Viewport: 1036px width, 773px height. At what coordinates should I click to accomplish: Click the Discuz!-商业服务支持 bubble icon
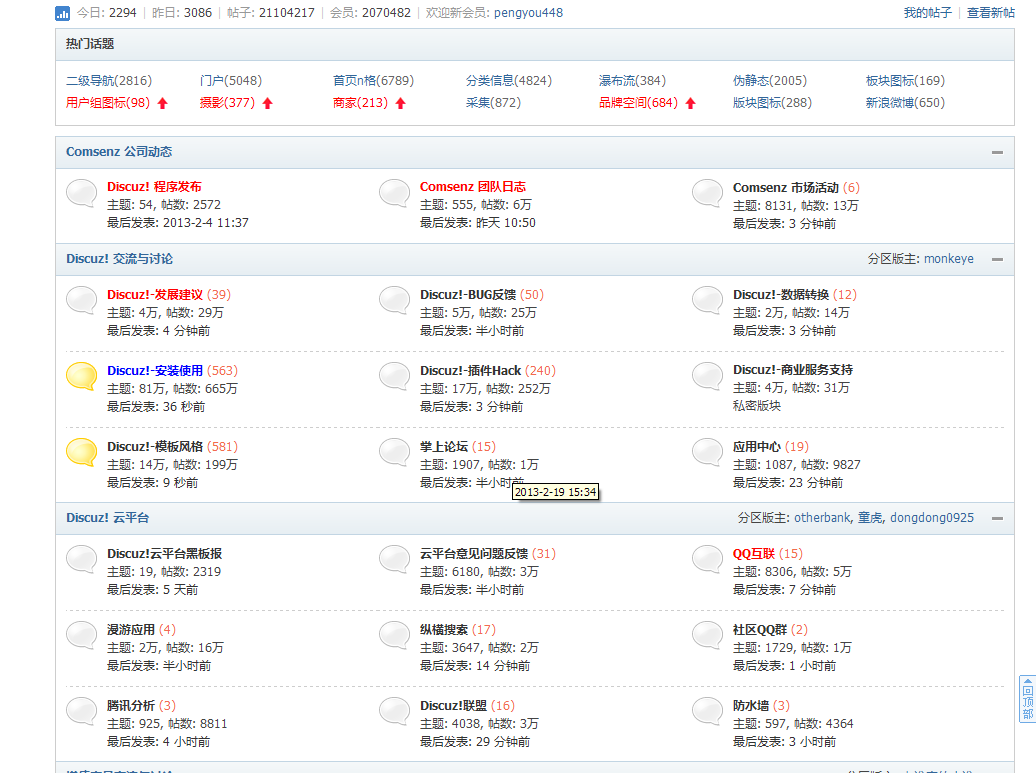pos(708,376)
